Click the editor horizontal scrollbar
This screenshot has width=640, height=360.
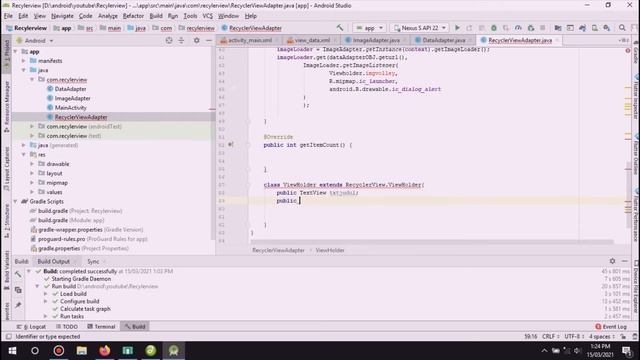[433, 242]
